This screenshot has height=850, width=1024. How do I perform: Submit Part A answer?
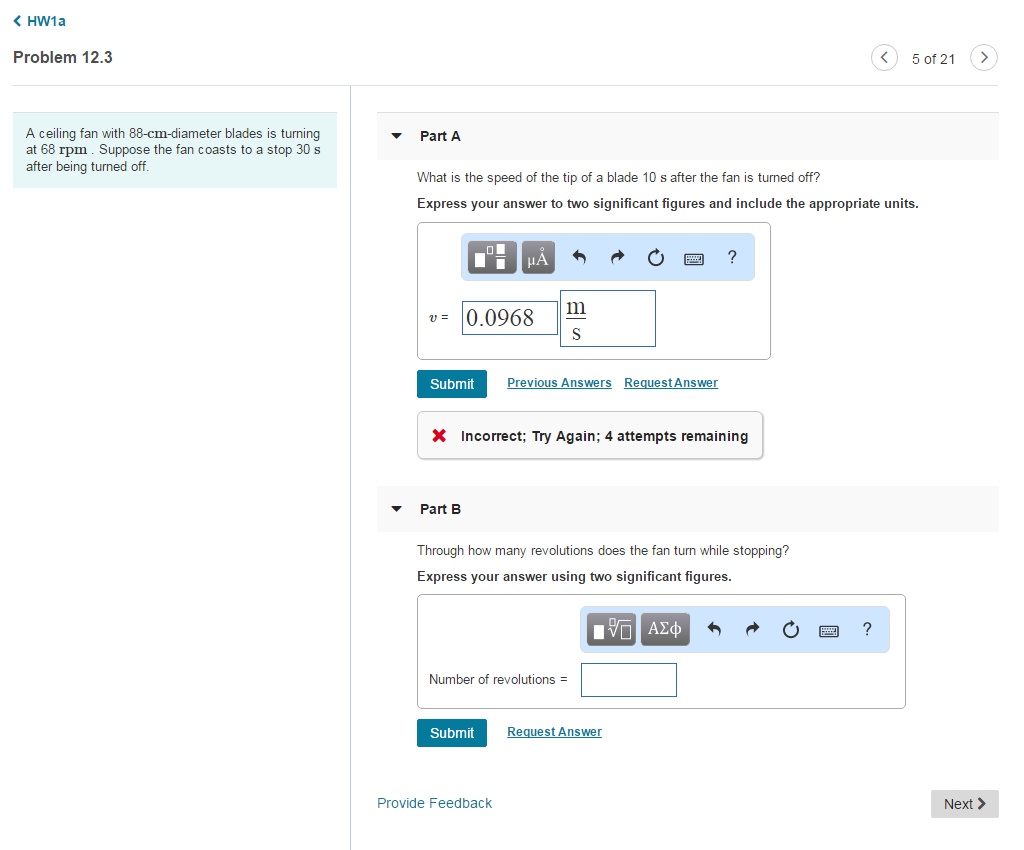pos(452,384)
